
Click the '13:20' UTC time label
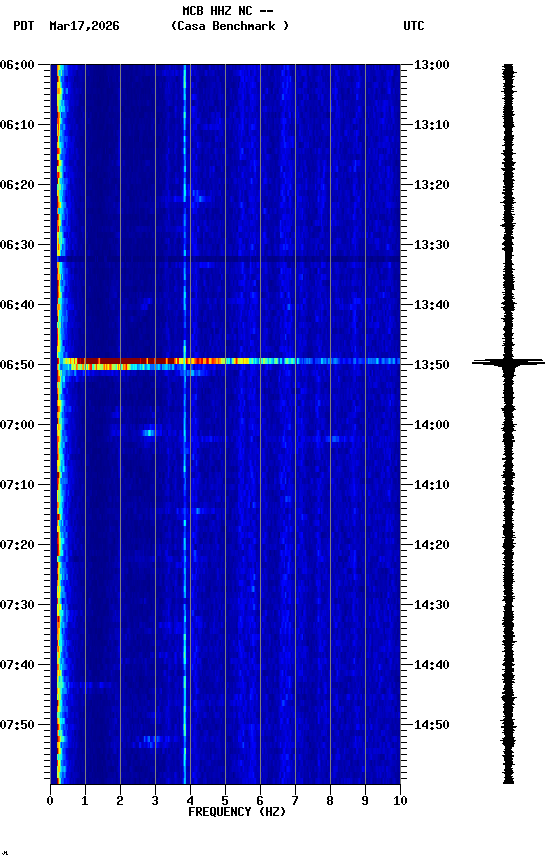click(x=432, y=185)
